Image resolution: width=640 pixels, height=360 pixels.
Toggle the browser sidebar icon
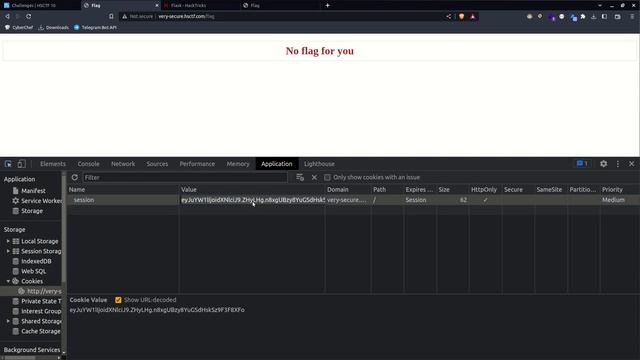click(x=604, y=16)
